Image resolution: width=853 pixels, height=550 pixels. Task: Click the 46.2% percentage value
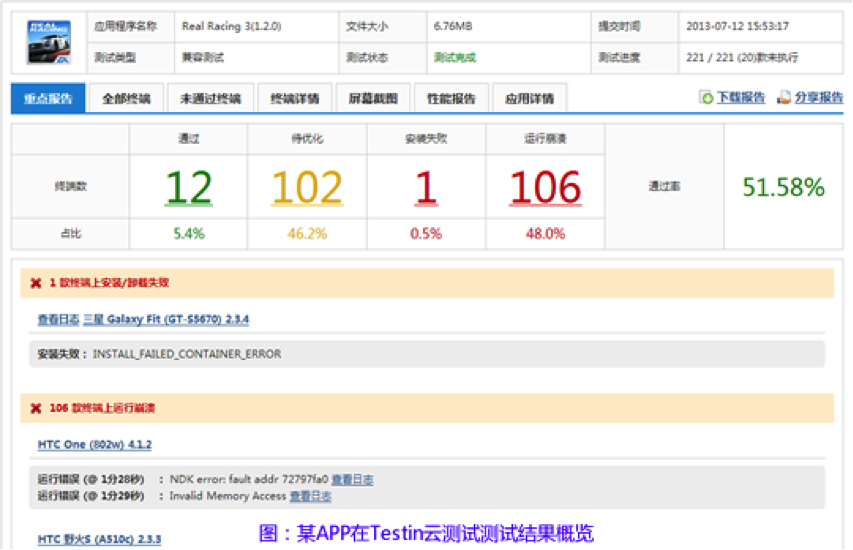[307, 234]
